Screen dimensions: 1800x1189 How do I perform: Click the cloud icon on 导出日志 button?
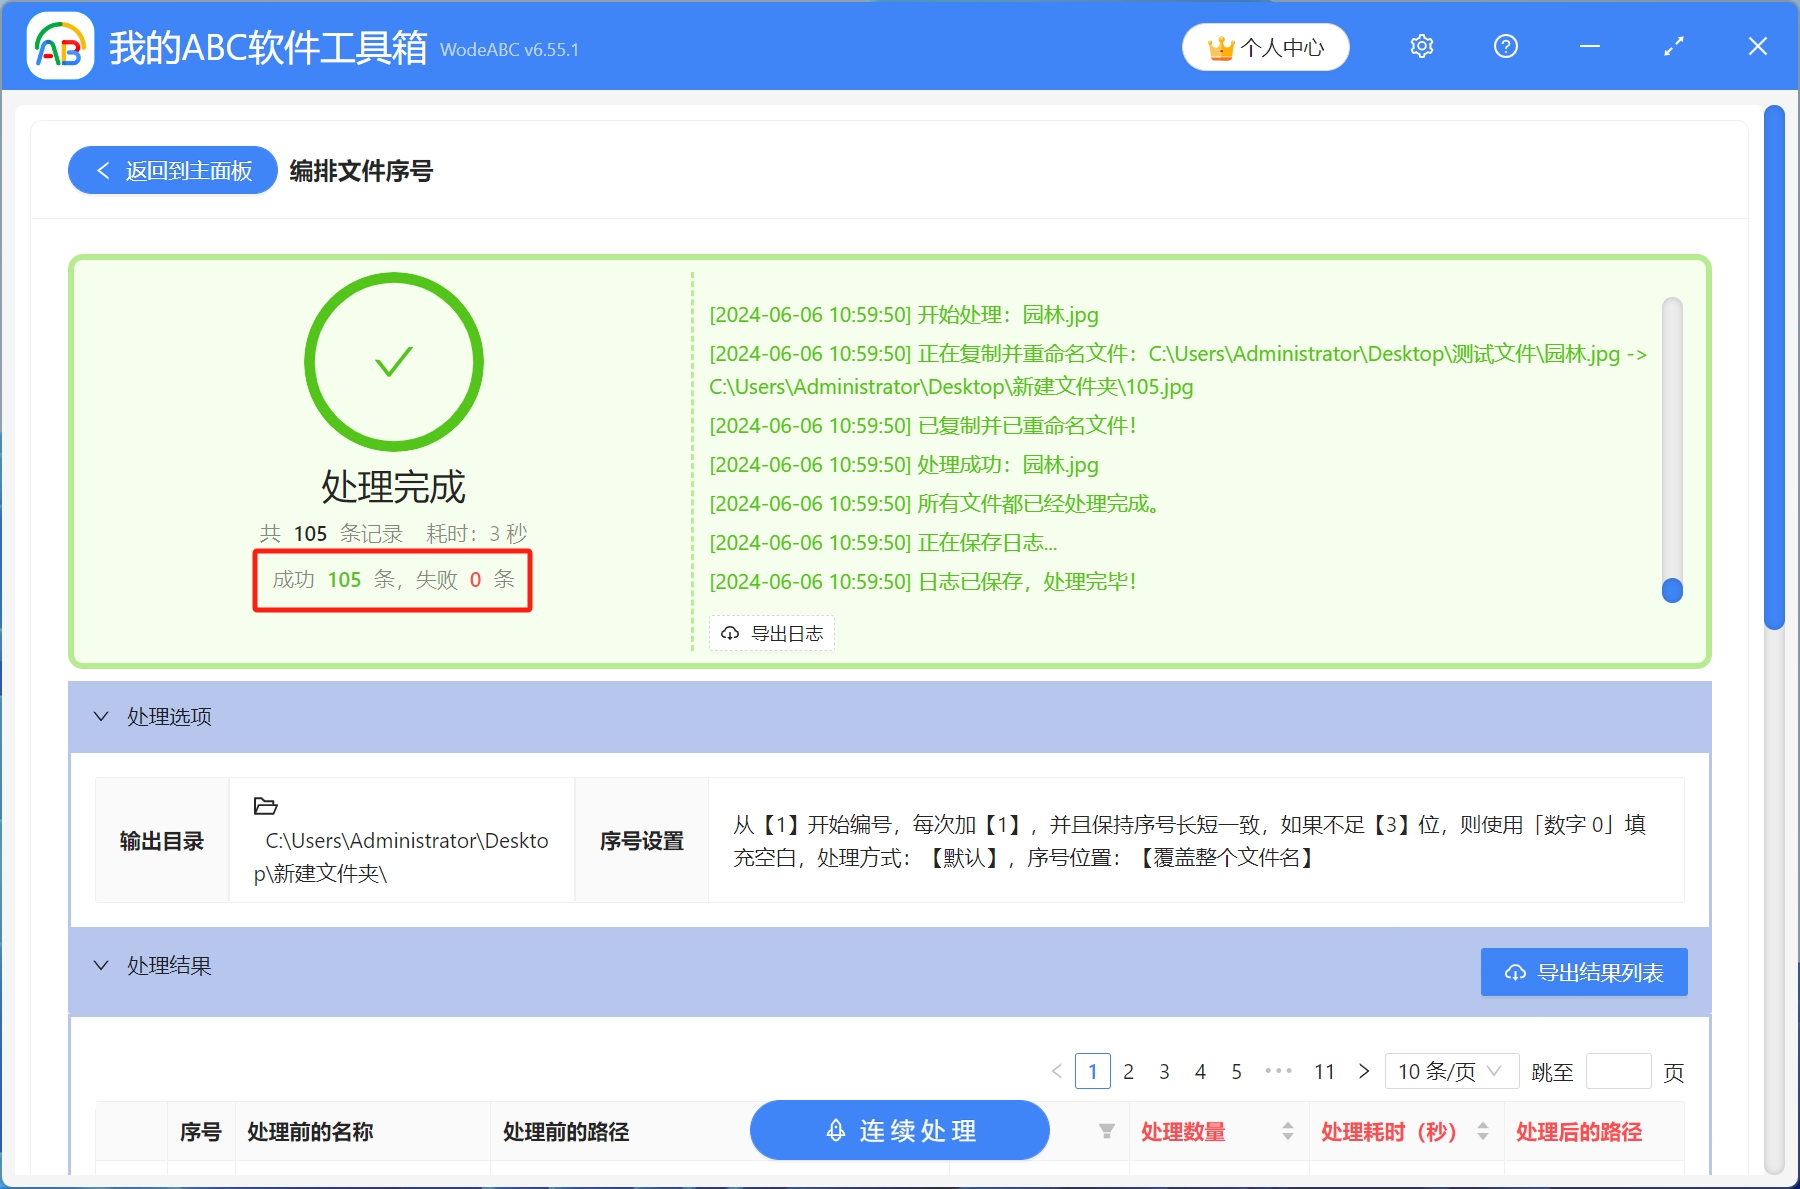coord(728,633)
